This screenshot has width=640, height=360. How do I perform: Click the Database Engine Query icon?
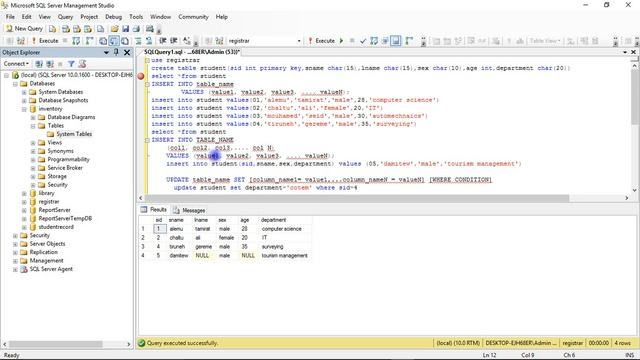point(53,29)
